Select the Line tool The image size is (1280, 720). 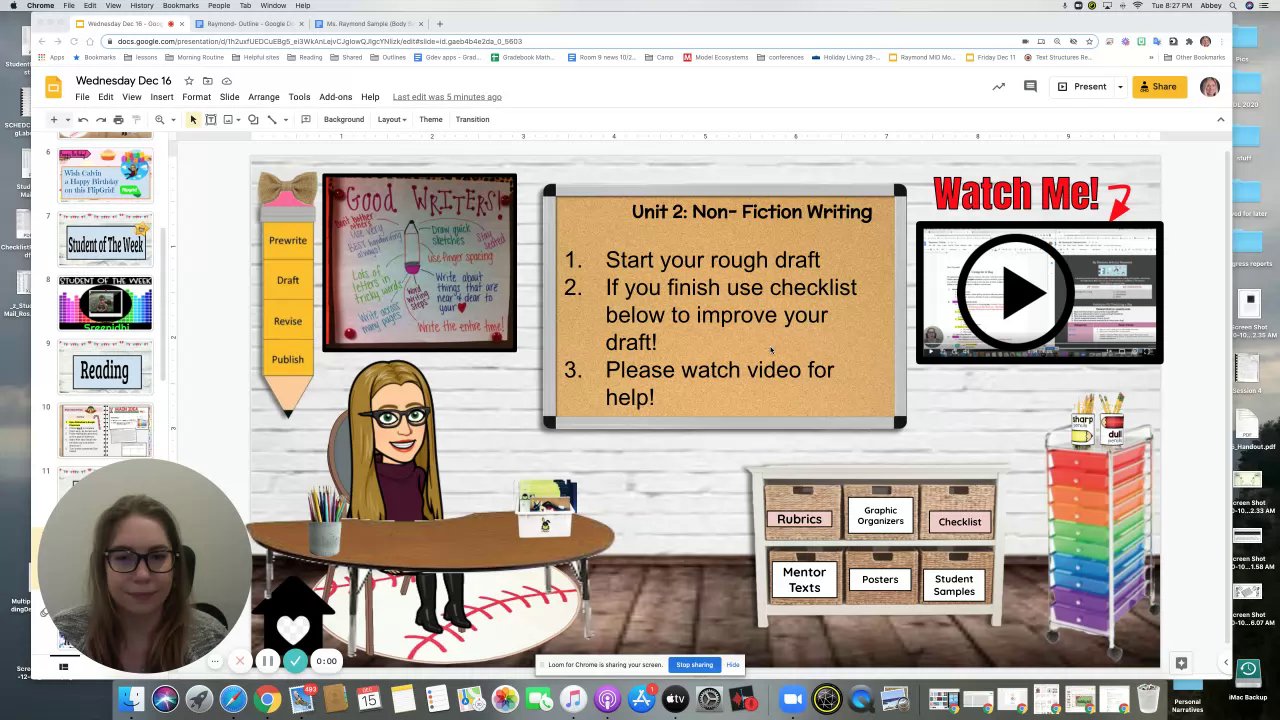(x=271, y=120)
